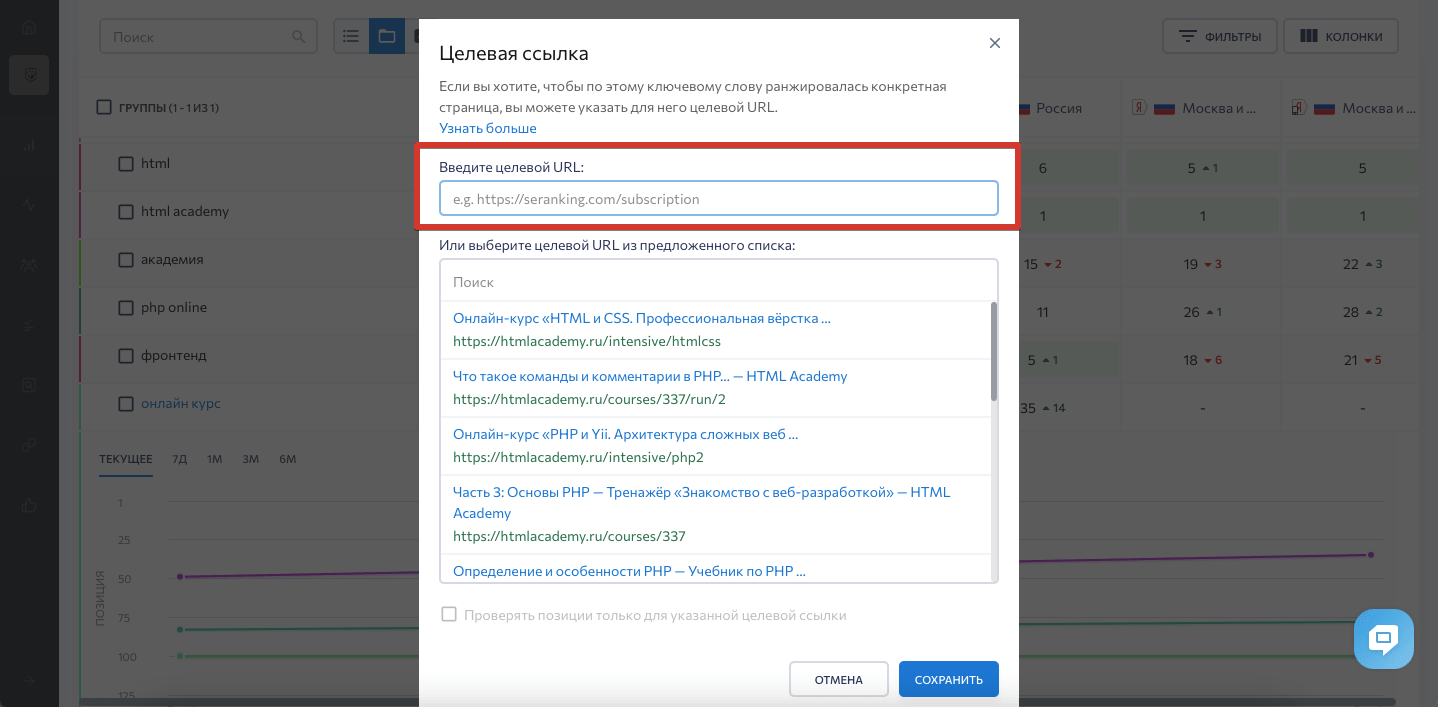The width and height of the screenshot is (1438, 707).
Task: Click the Россия column header
Action: (1058, 108)
